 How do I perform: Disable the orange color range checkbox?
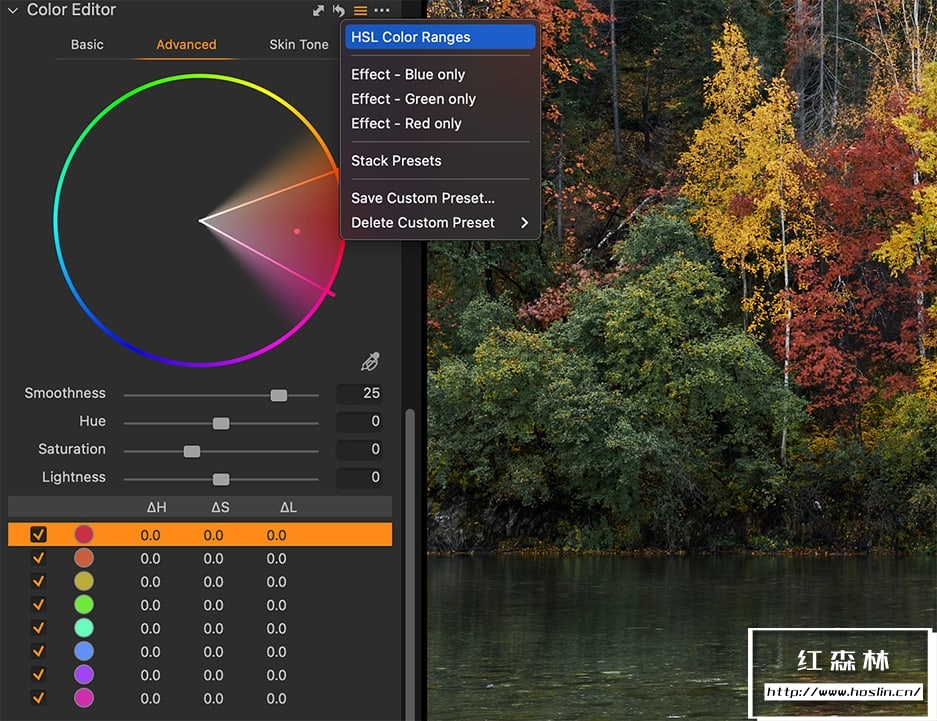pos(39,559)
